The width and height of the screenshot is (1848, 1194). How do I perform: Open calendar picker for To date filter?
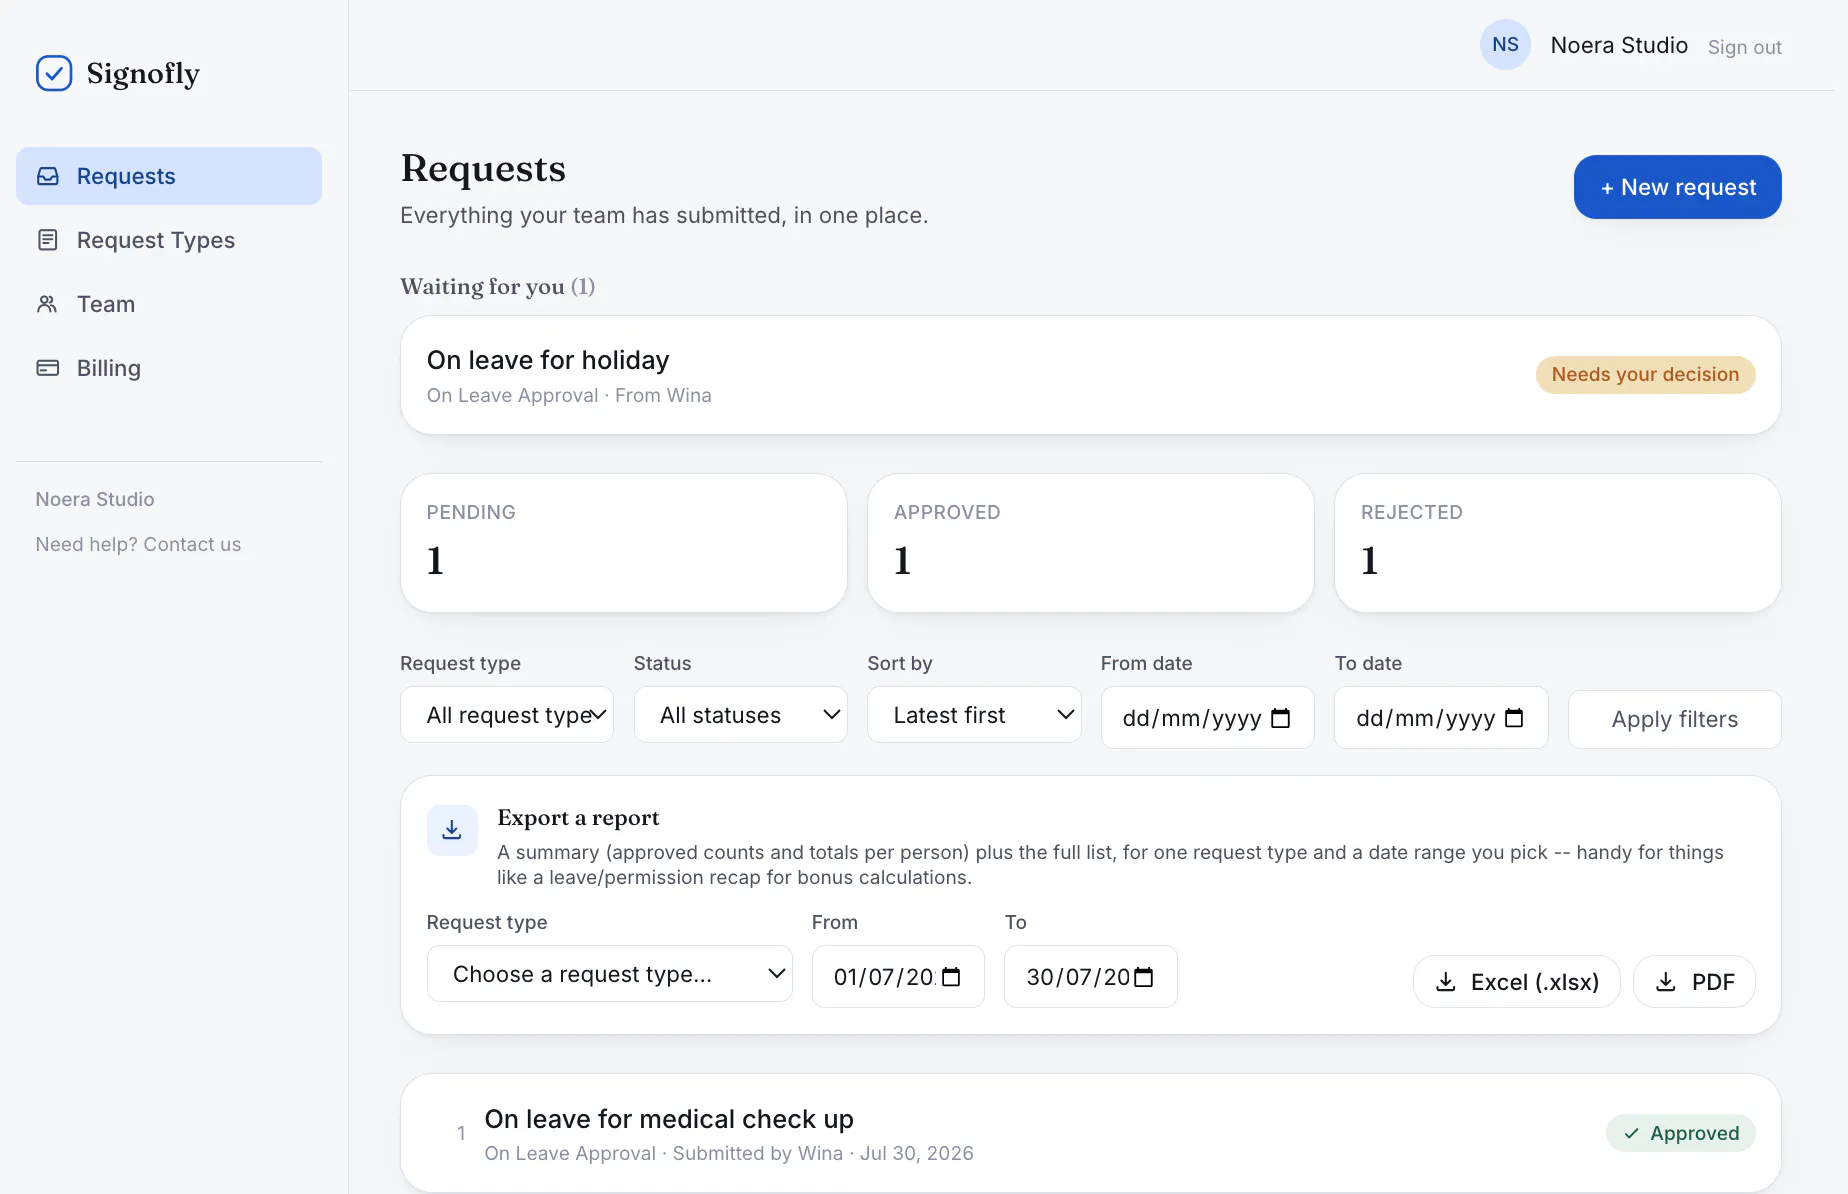coord(1514,718)
